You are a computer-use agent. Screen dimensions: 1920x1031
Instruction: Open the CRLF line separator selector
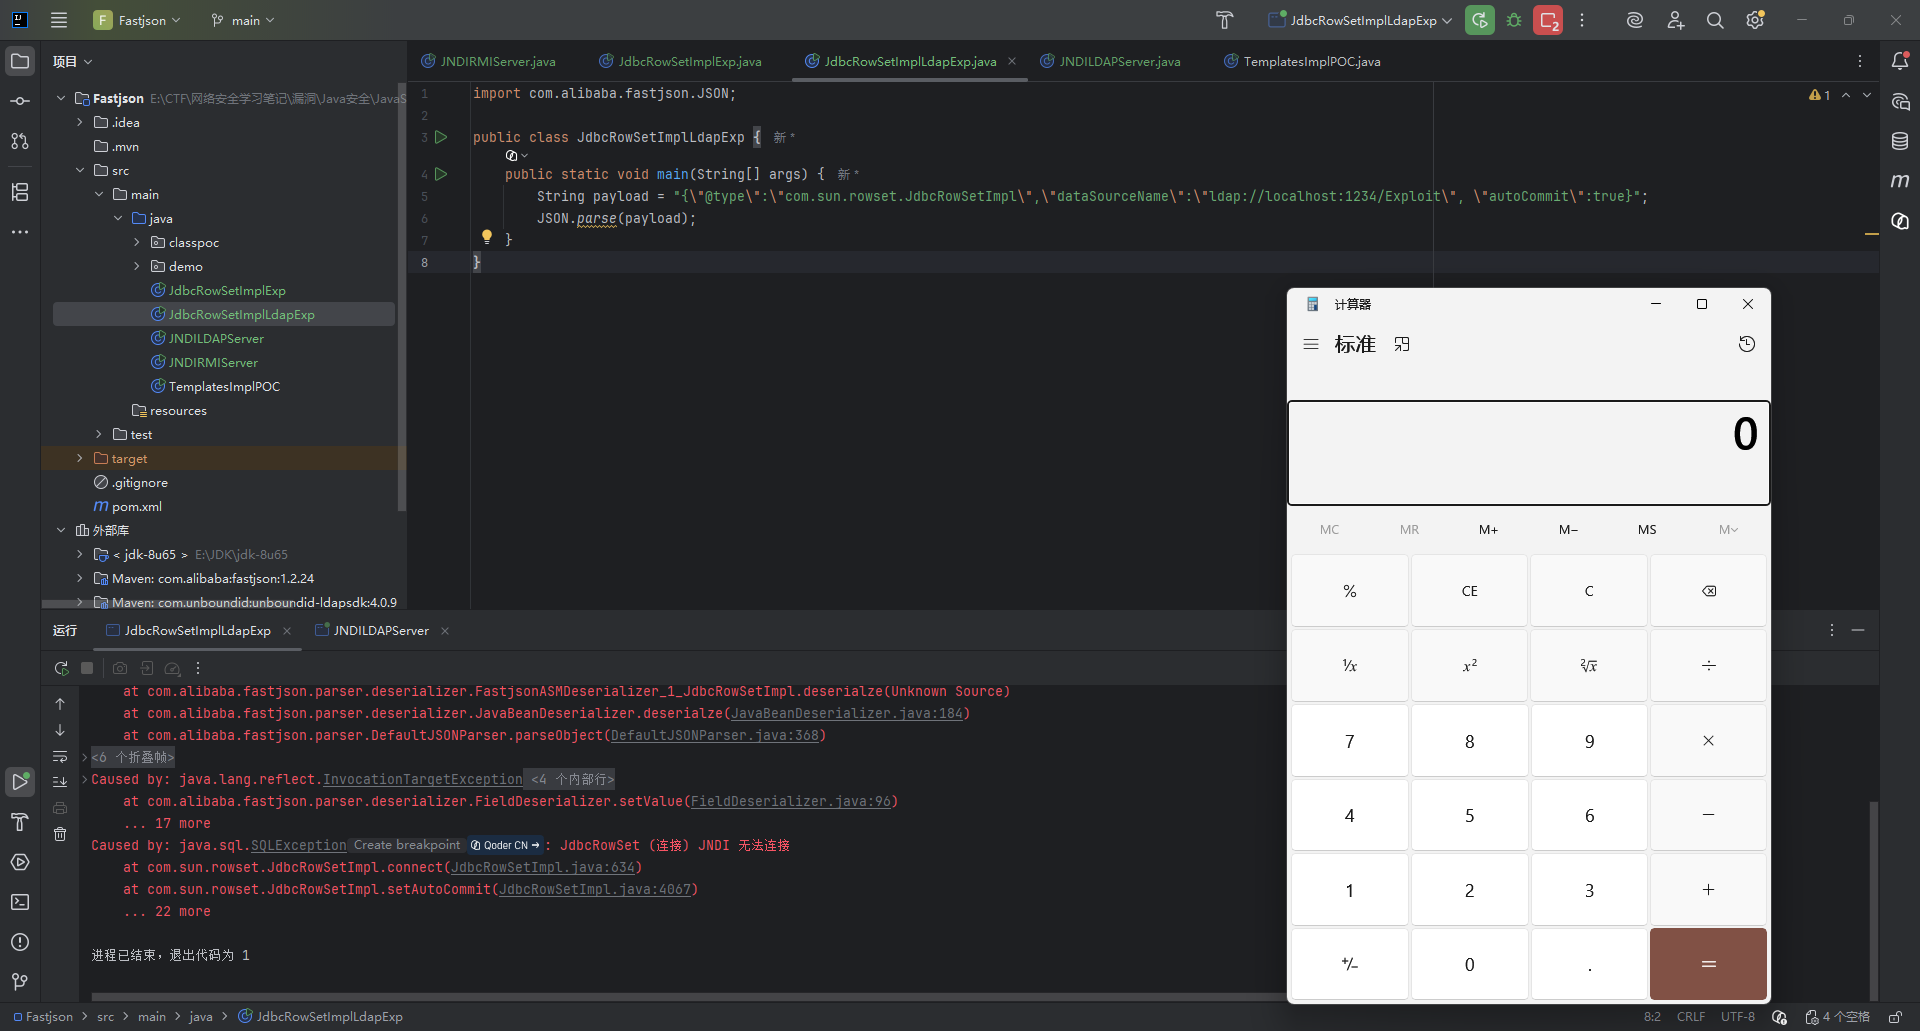pos(1691,1017)
